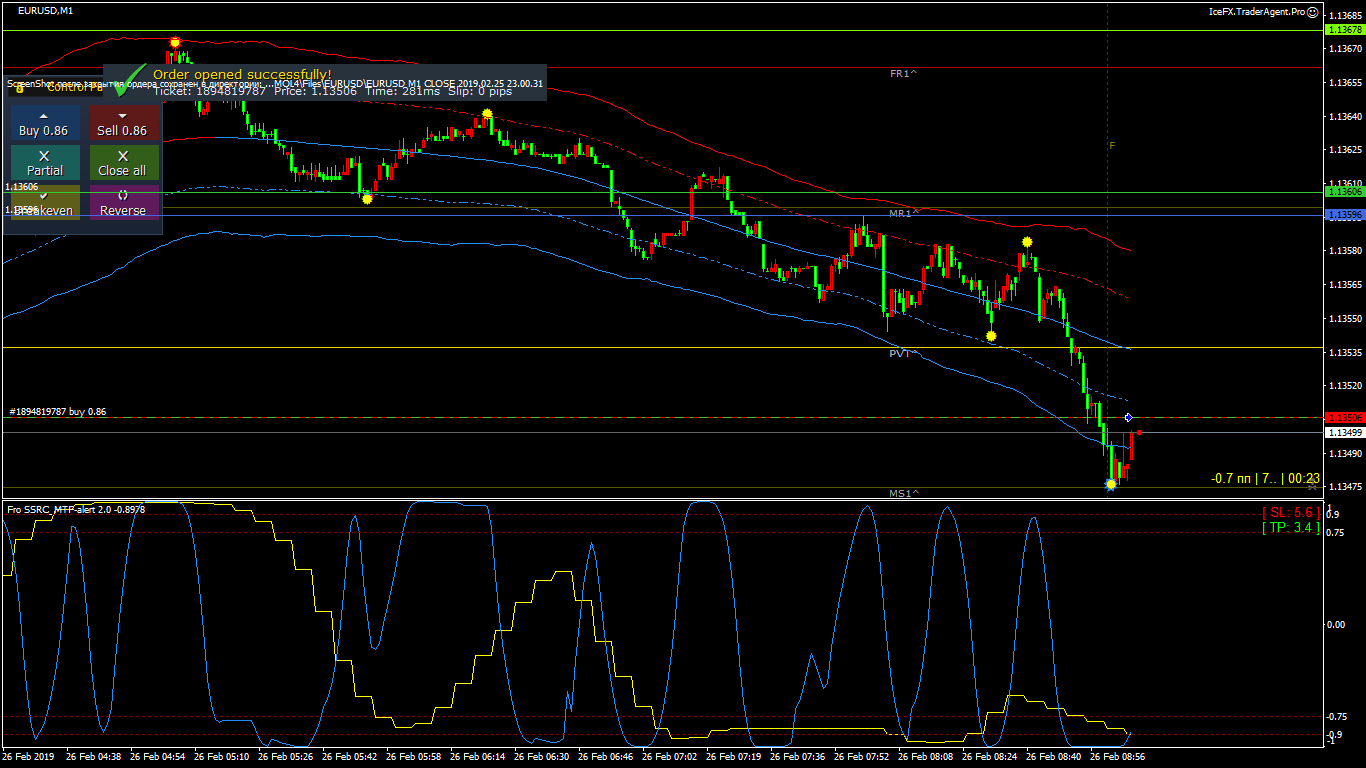
Task: Click the 0.00 level on indicator scale
Action: [x=1335, y=624]
